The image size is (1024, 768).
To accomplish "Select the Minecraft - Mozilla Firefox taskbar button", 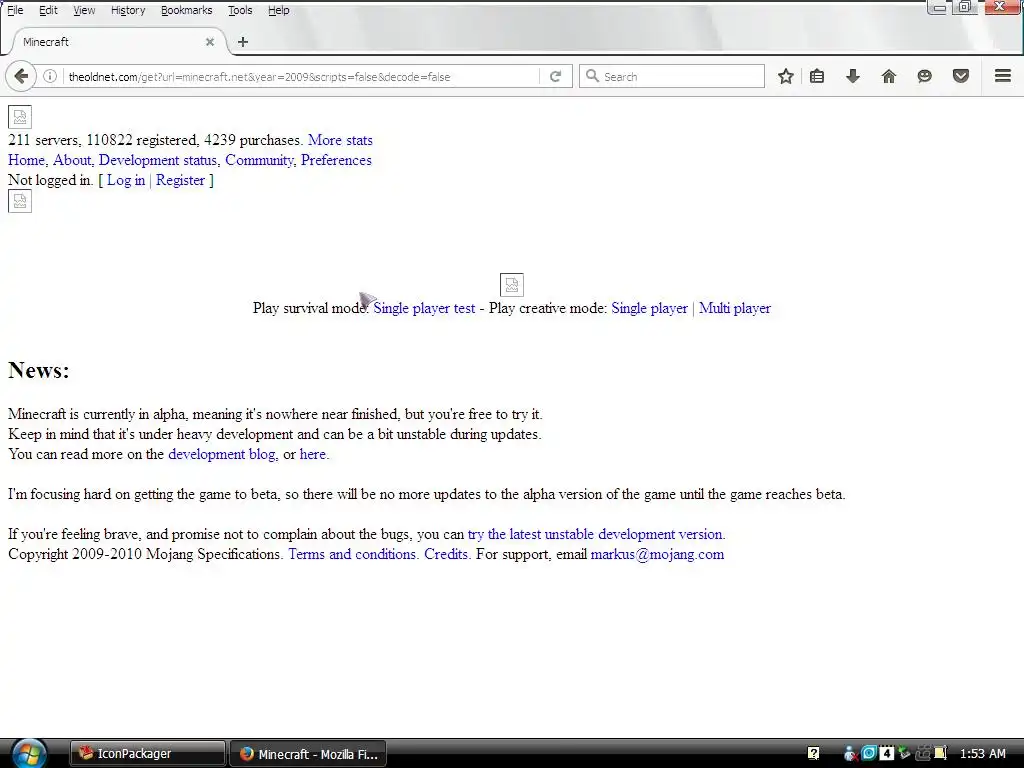I will click(x=308, y=754).
